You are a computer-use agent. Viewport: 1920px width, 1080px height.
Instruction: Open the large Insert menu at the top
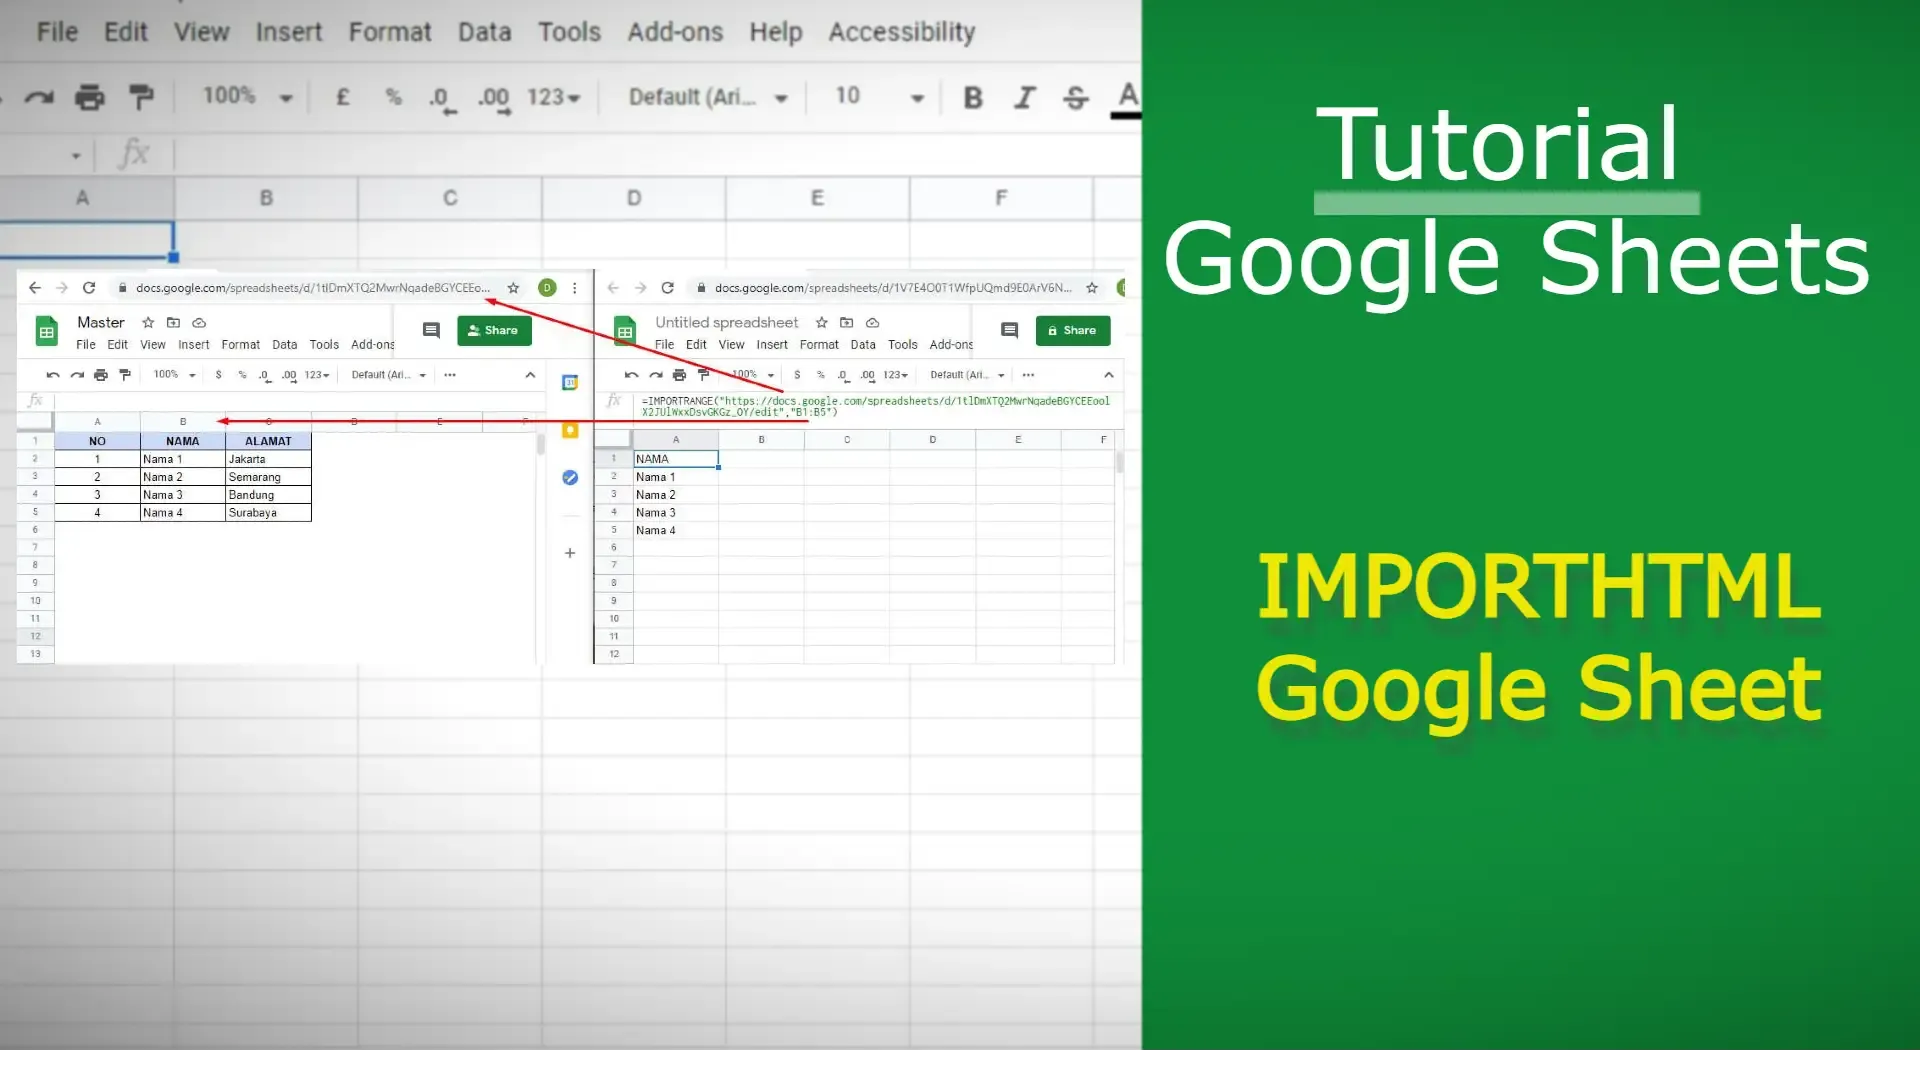tap(289, 32)
